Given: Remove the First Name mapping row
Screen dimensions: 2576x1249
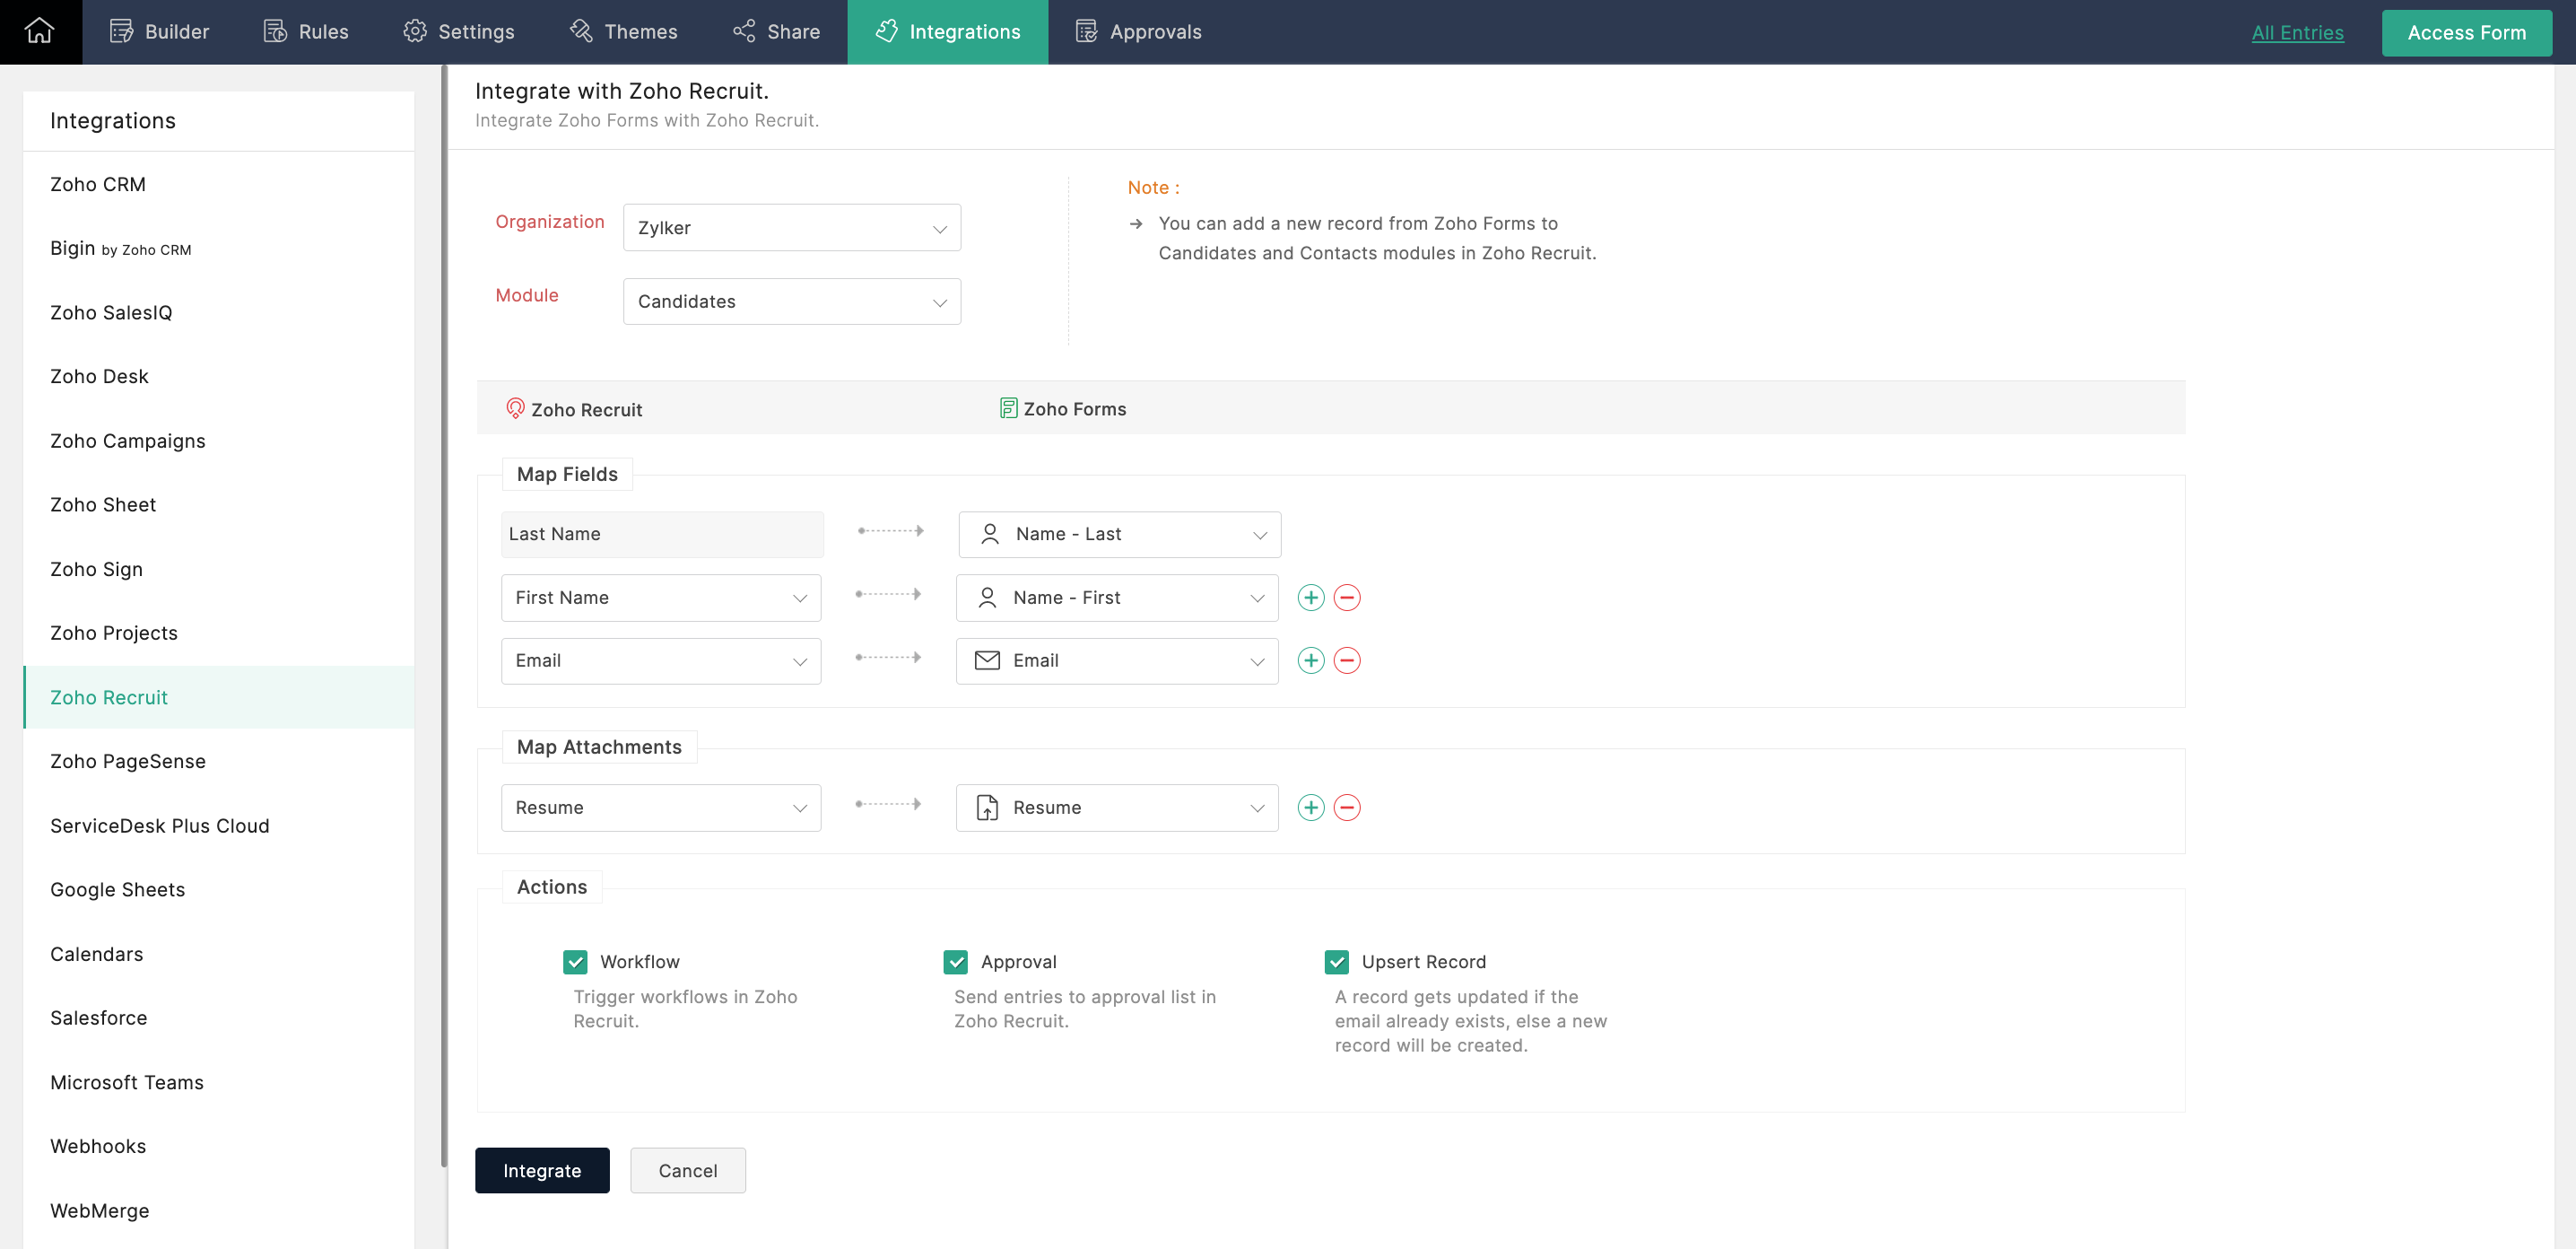Looking at the screenshot, I should pyautogui.click(x=1347, y=597).
